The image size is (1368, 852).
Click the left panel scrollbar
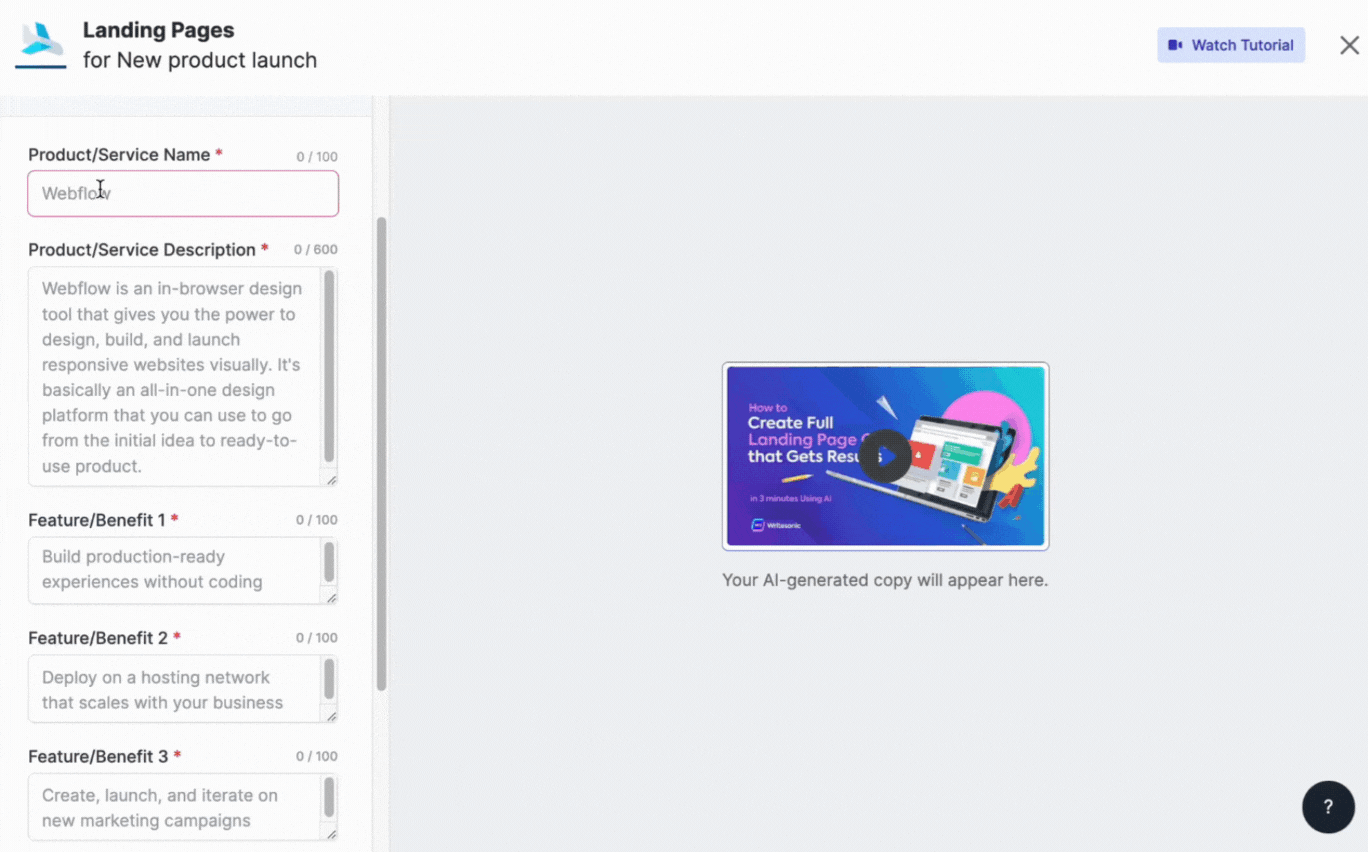coord(381,450)
